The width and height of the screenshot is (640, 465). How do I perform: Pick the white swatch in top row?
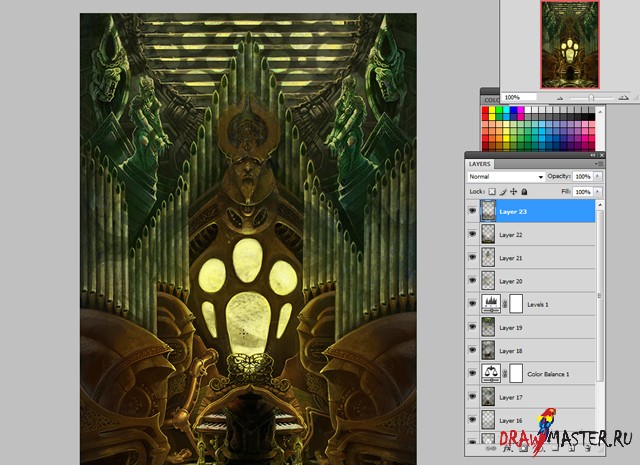click(528, 110)
